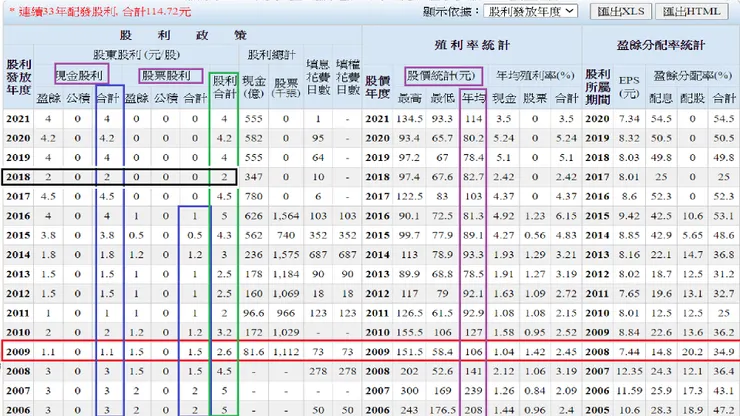This screenshot has height=416, width=740.
Task: Click average price value 239
Action: click(473, 391)
